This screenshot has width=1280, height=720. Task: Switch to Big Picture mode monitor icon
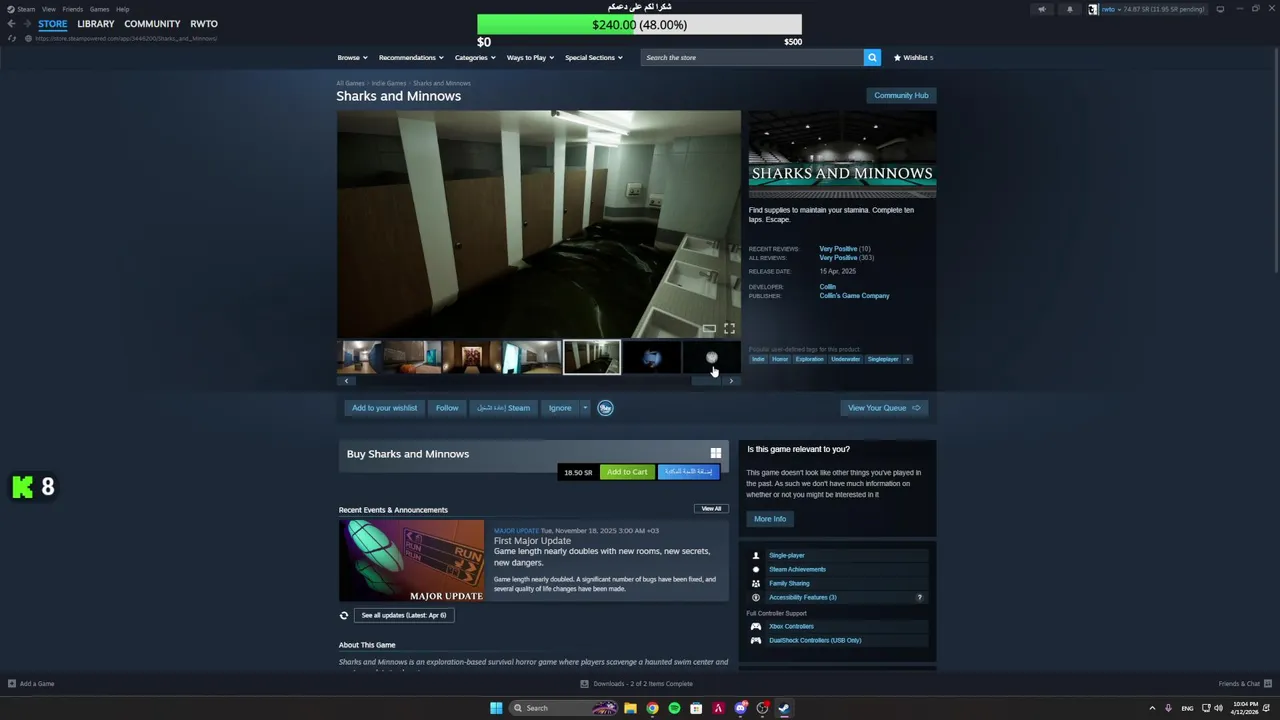point(1220,9)
